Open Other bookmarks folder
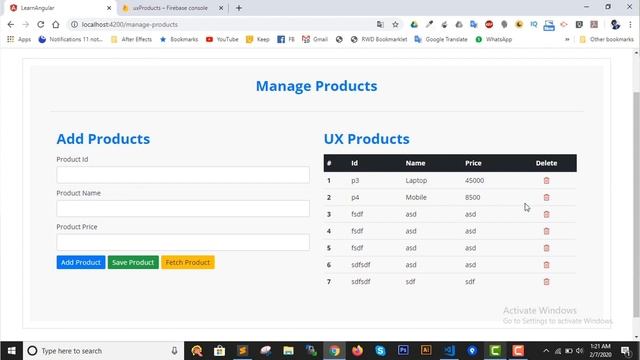The height and width of the screenshot is (360, 640). [607, 40]
